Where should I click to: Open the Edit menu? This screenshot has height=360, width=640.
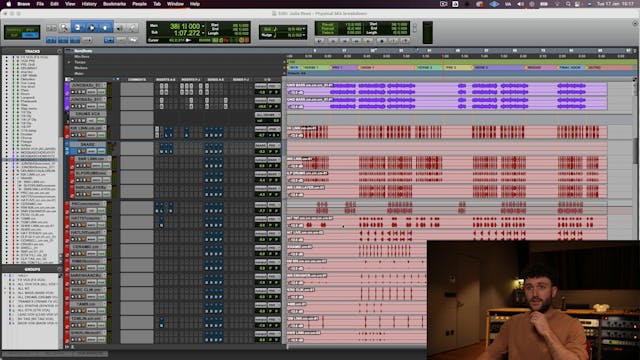pos(54,4)
